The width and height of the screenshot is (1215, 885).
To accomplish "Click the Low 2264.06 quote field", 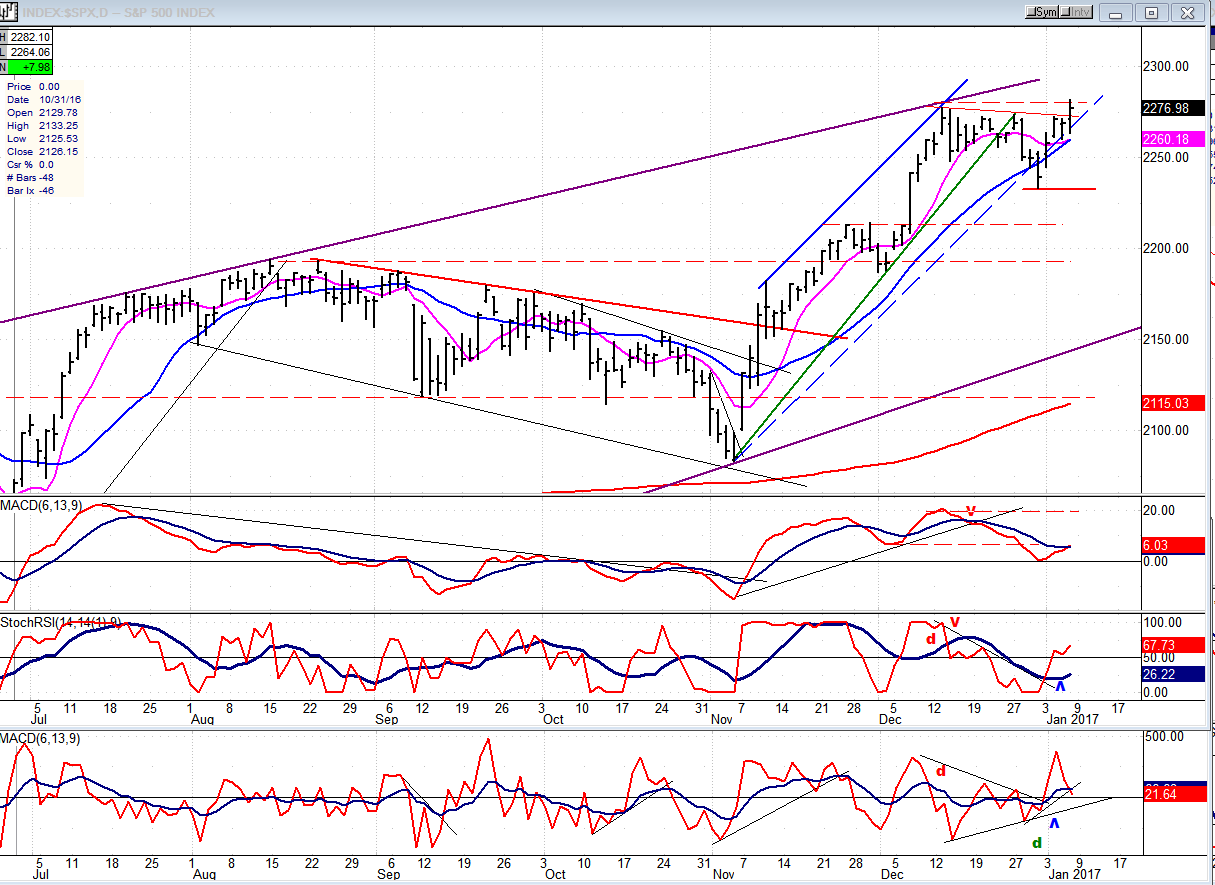I will [29, 52].
